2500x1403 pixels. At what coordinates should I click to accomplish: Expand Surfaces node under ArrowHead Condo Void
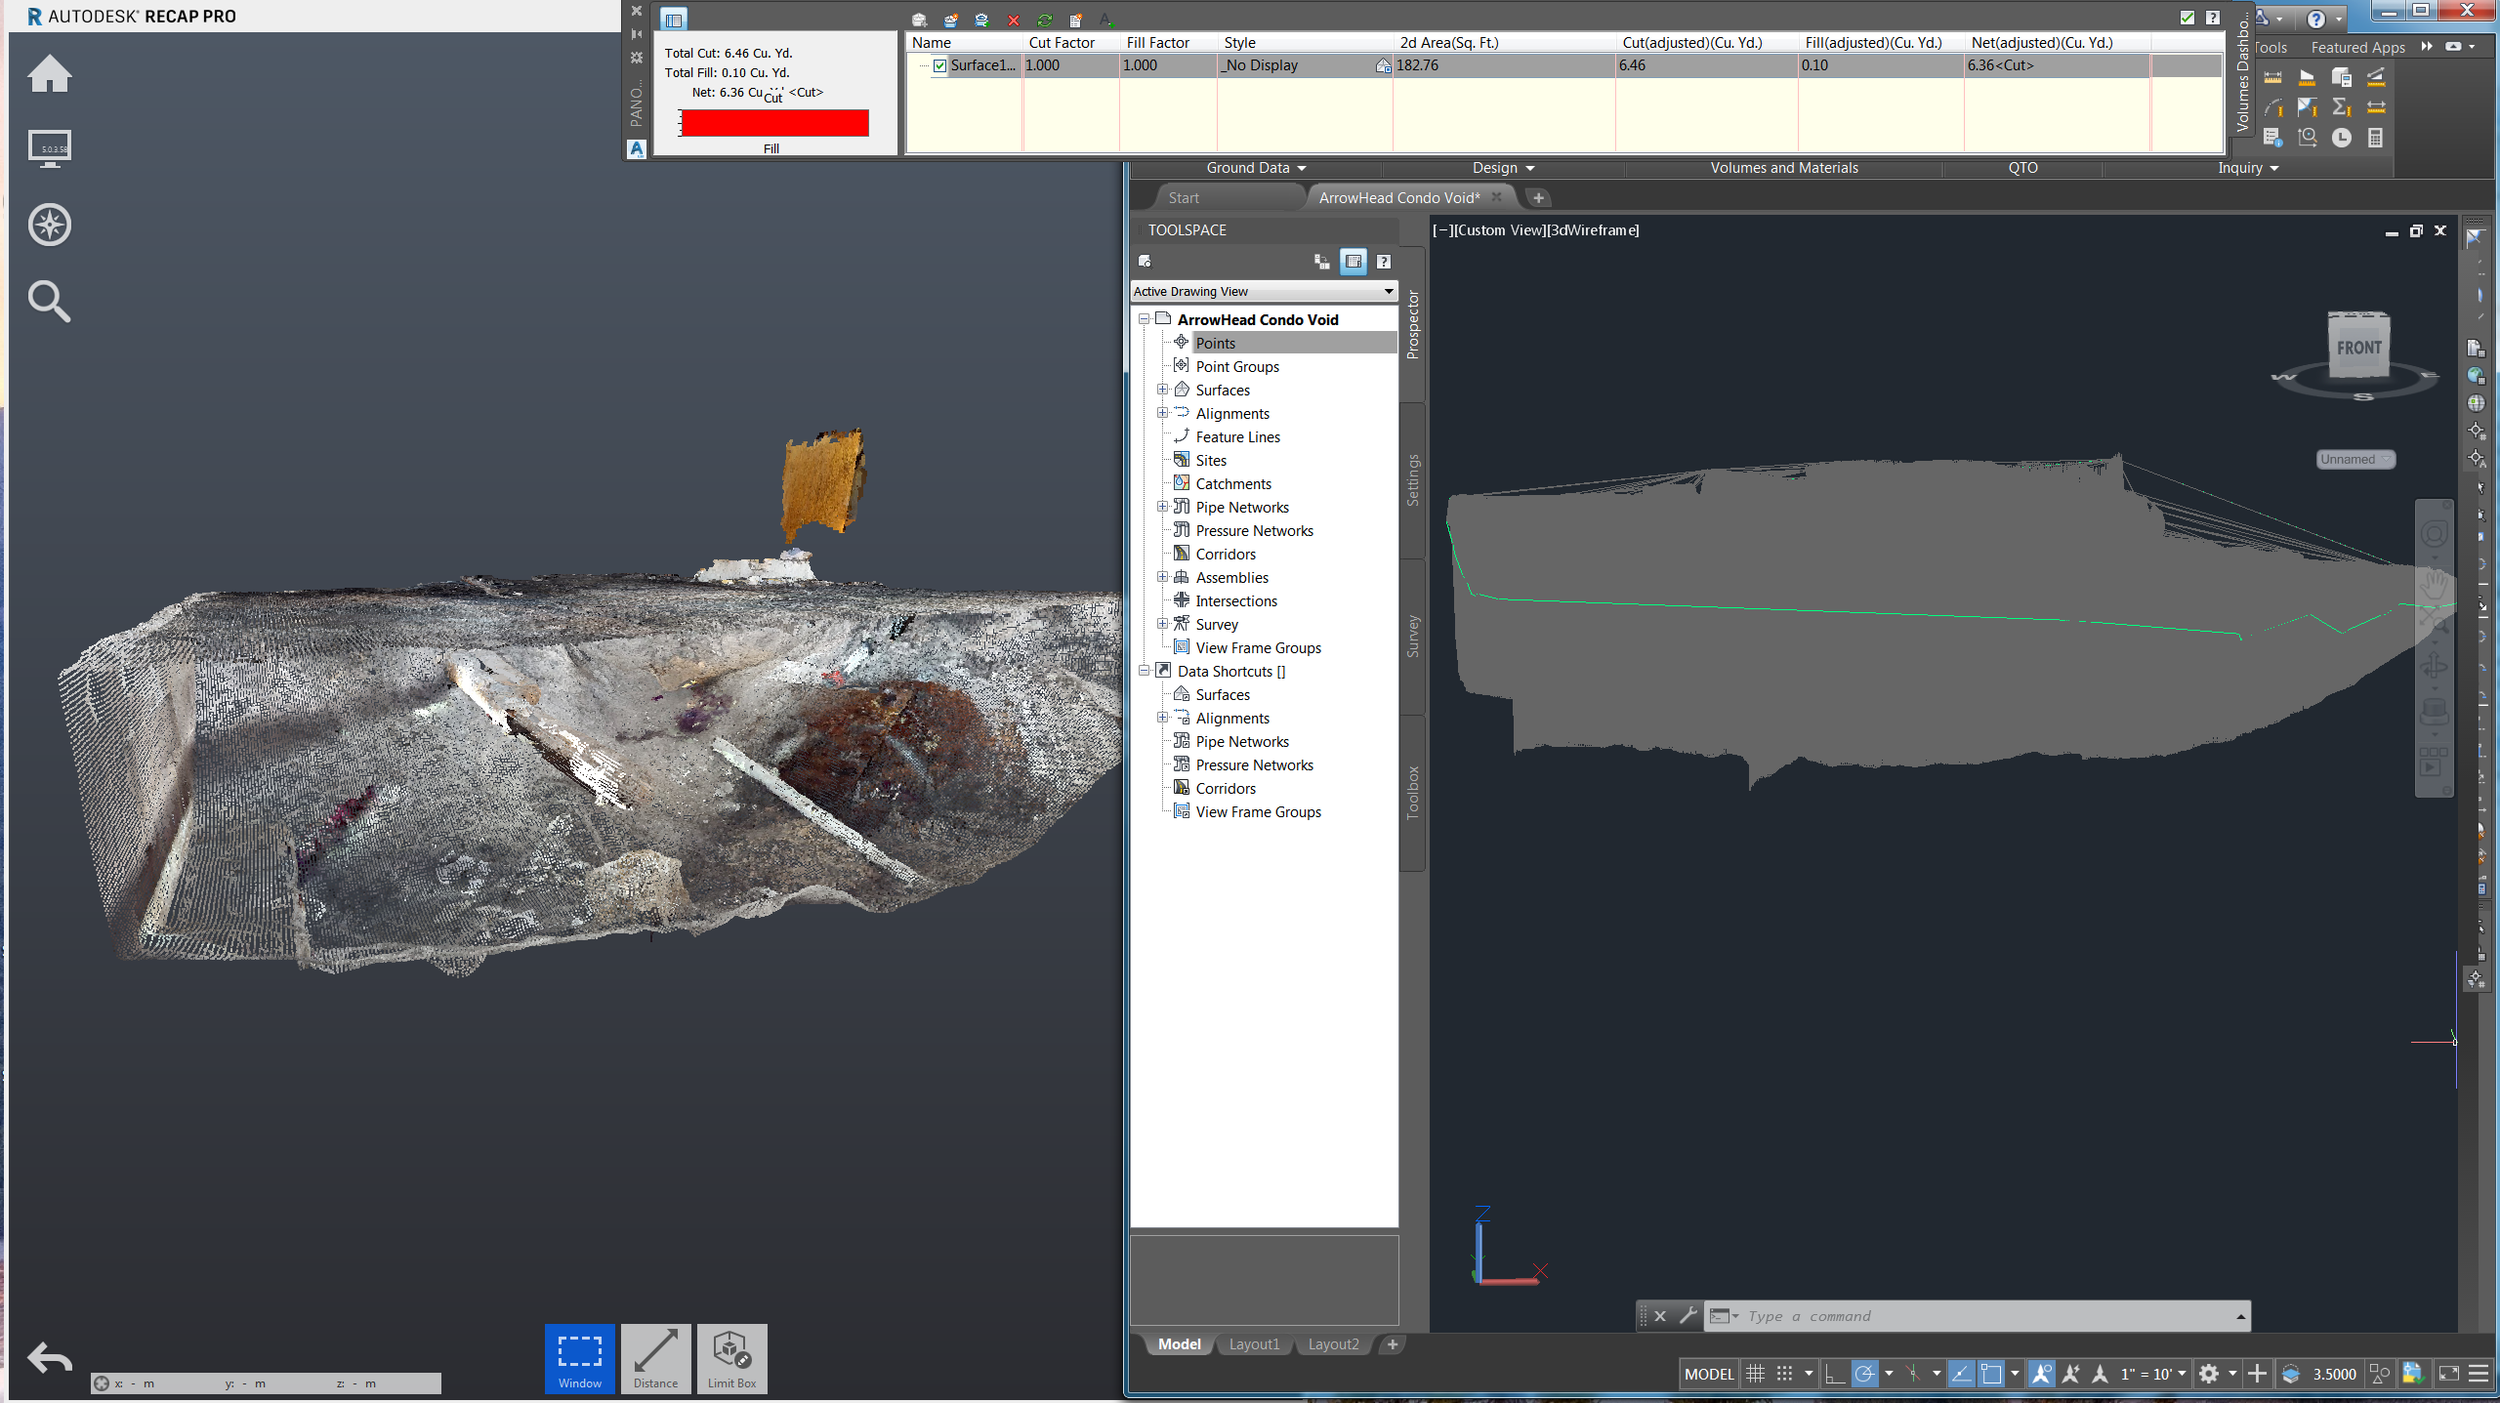(1162, 390)
